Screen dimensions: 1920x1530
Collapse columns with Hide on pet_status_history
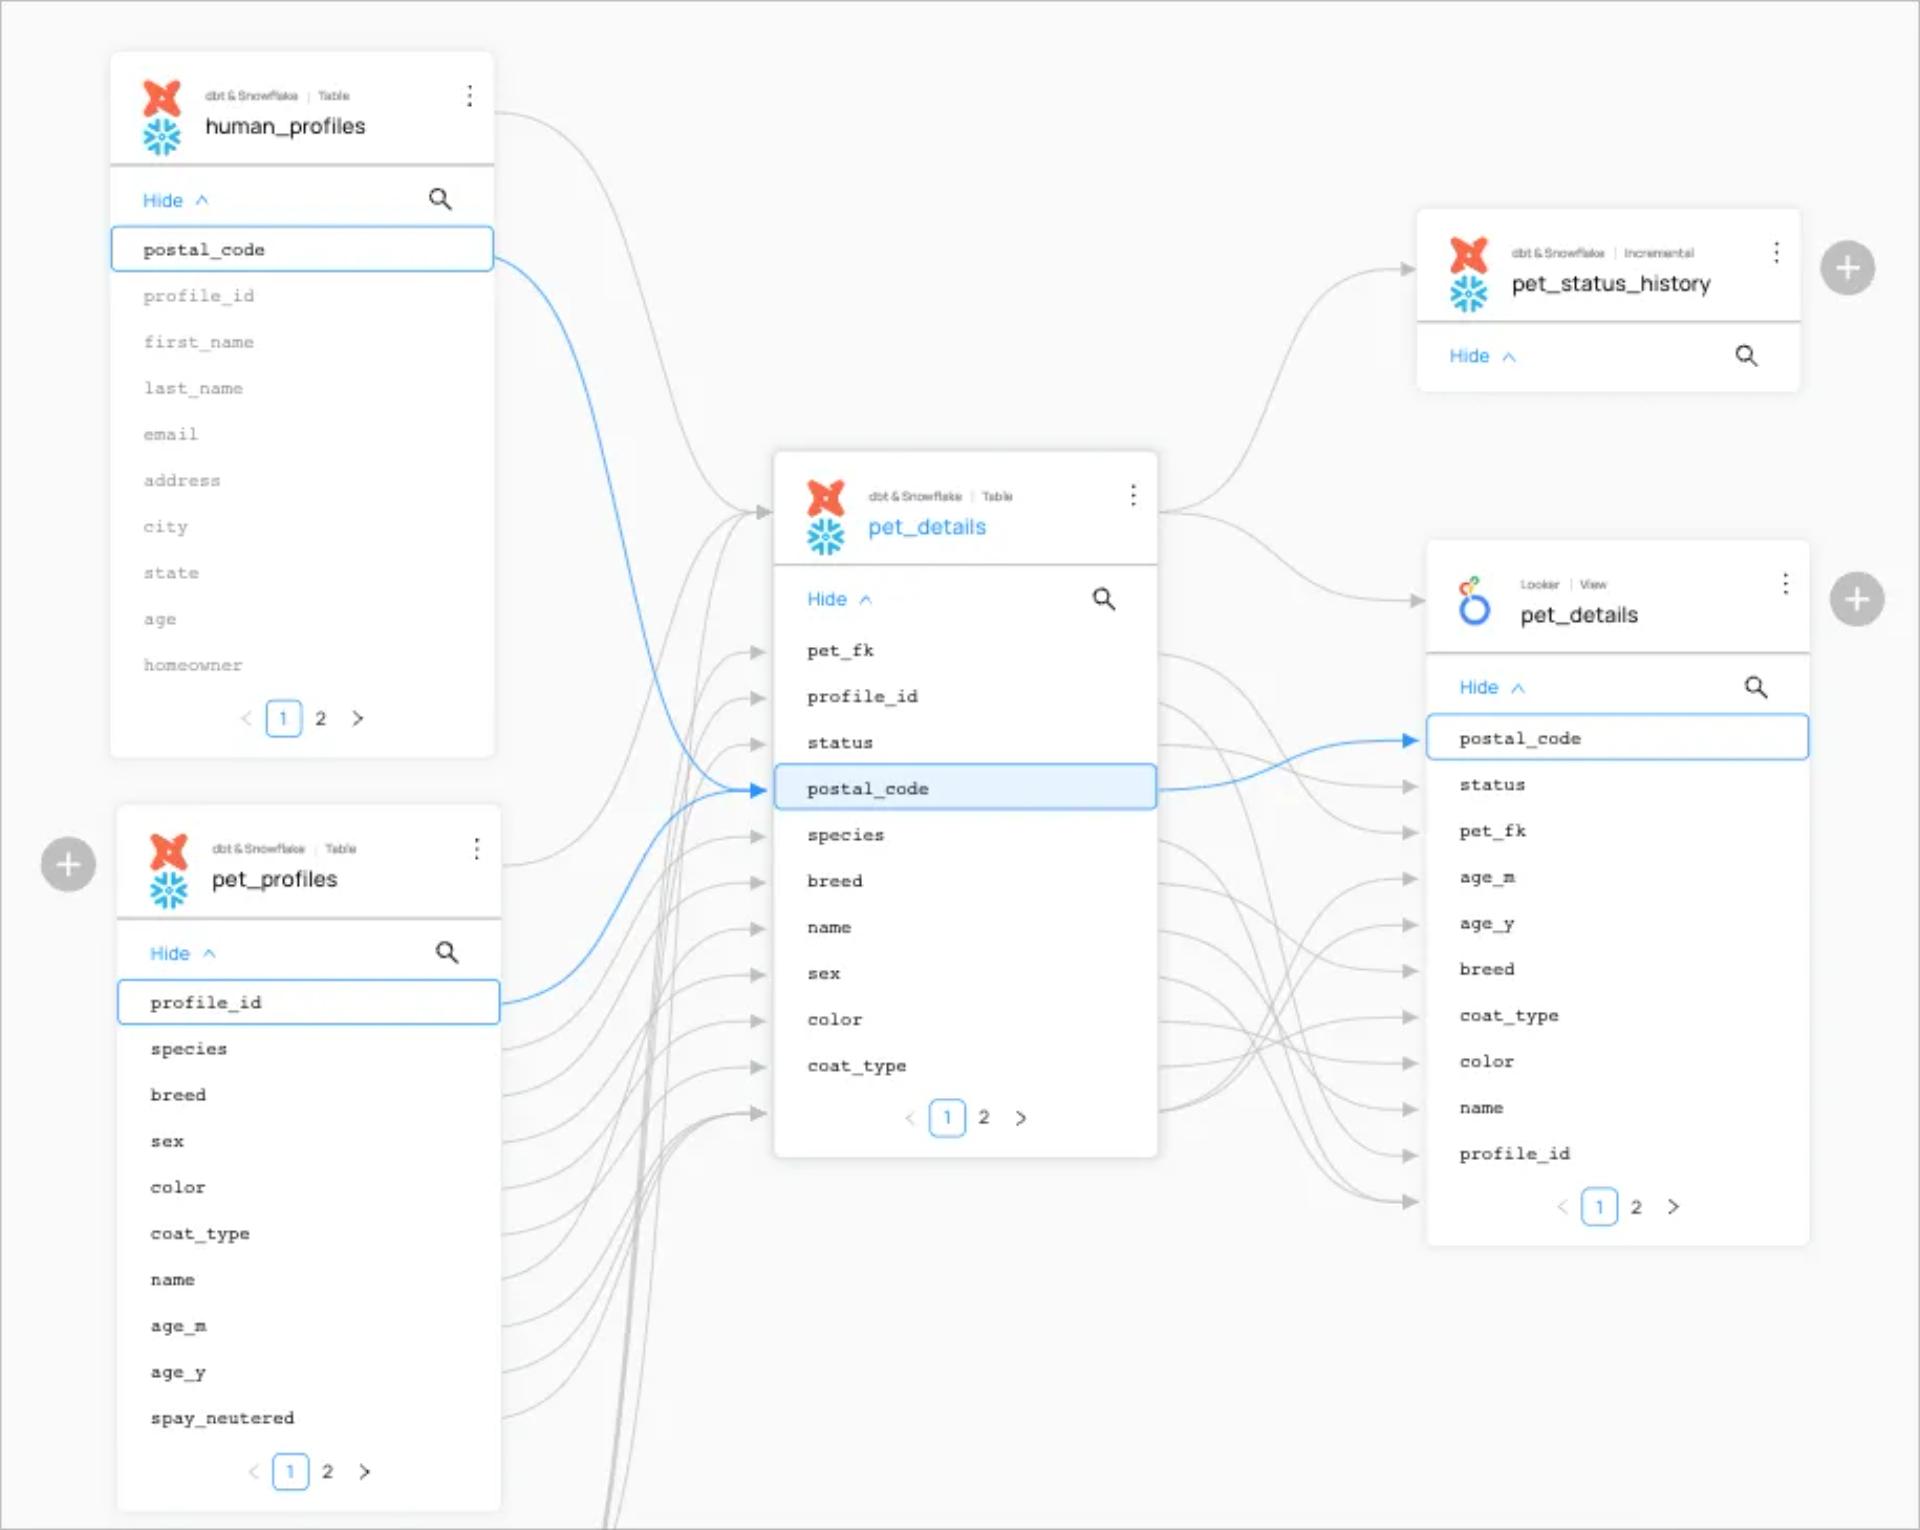[1482, 356]
